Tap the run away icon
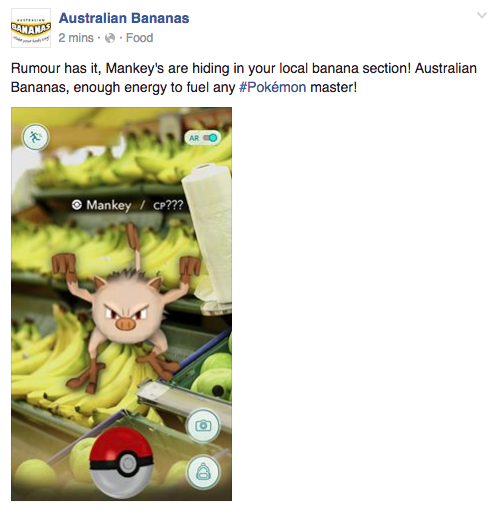This screenshot has width=491, height=513. click(x=35, y=137)
